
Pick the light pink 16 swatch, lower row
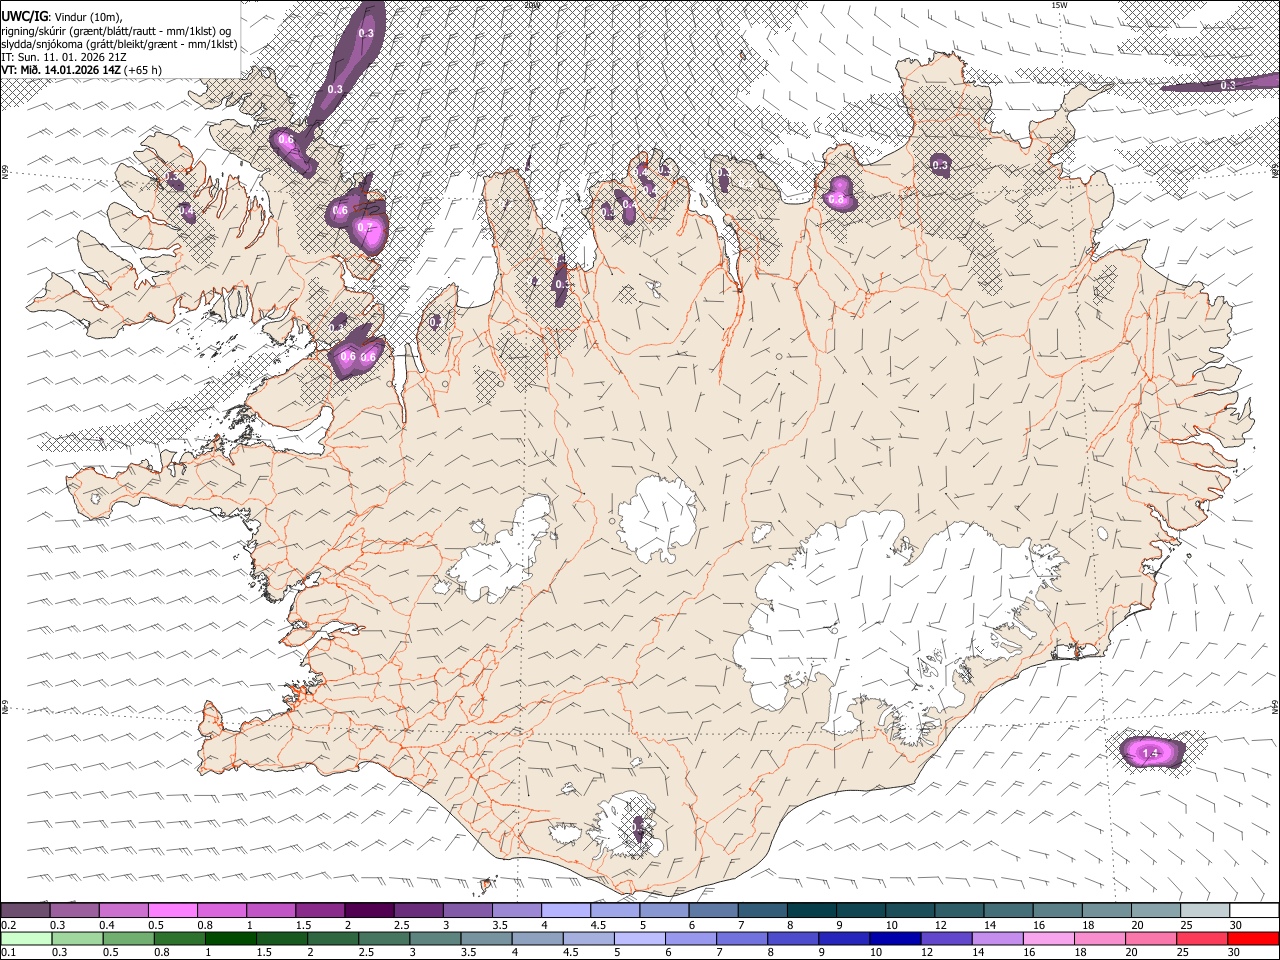coord(1048,939)
